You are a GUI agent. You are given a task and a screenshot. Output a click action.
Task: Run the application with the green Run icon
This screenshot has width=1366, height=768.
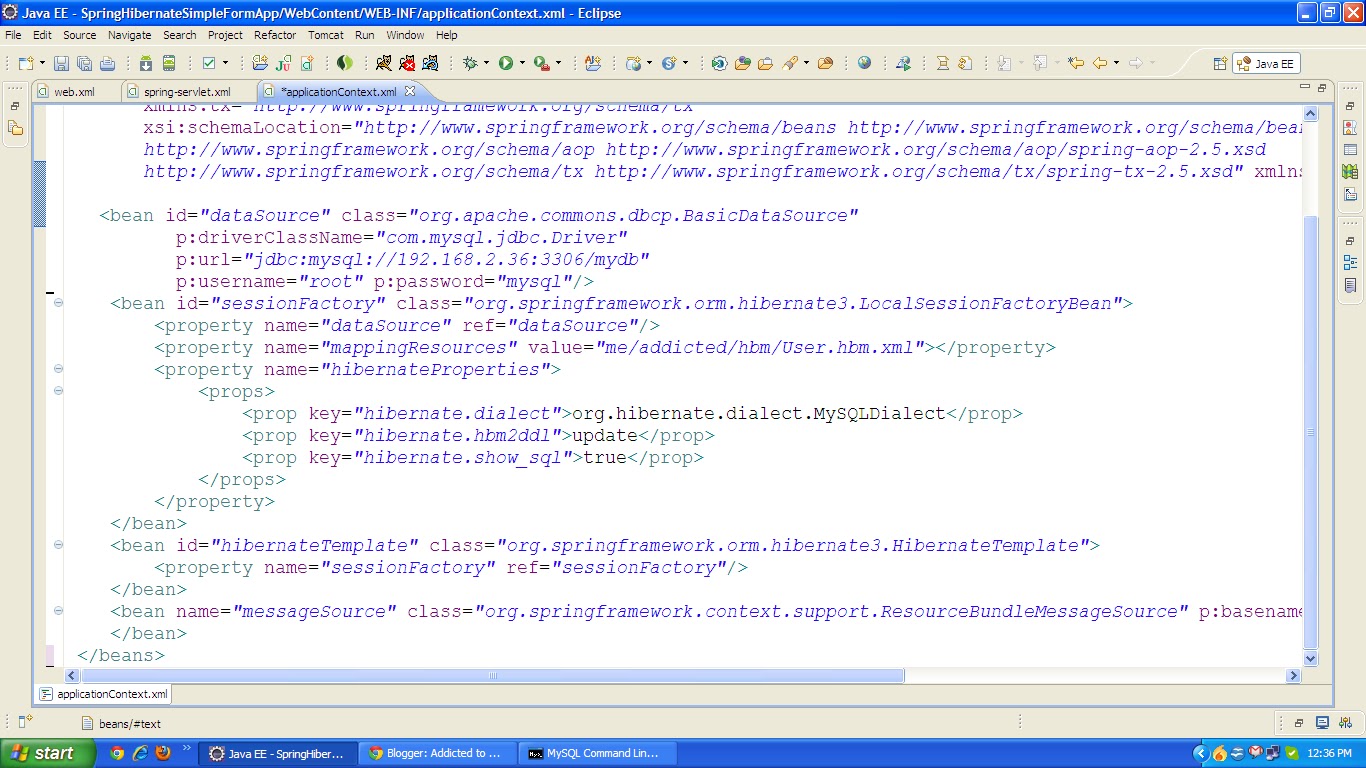(506, 62)
